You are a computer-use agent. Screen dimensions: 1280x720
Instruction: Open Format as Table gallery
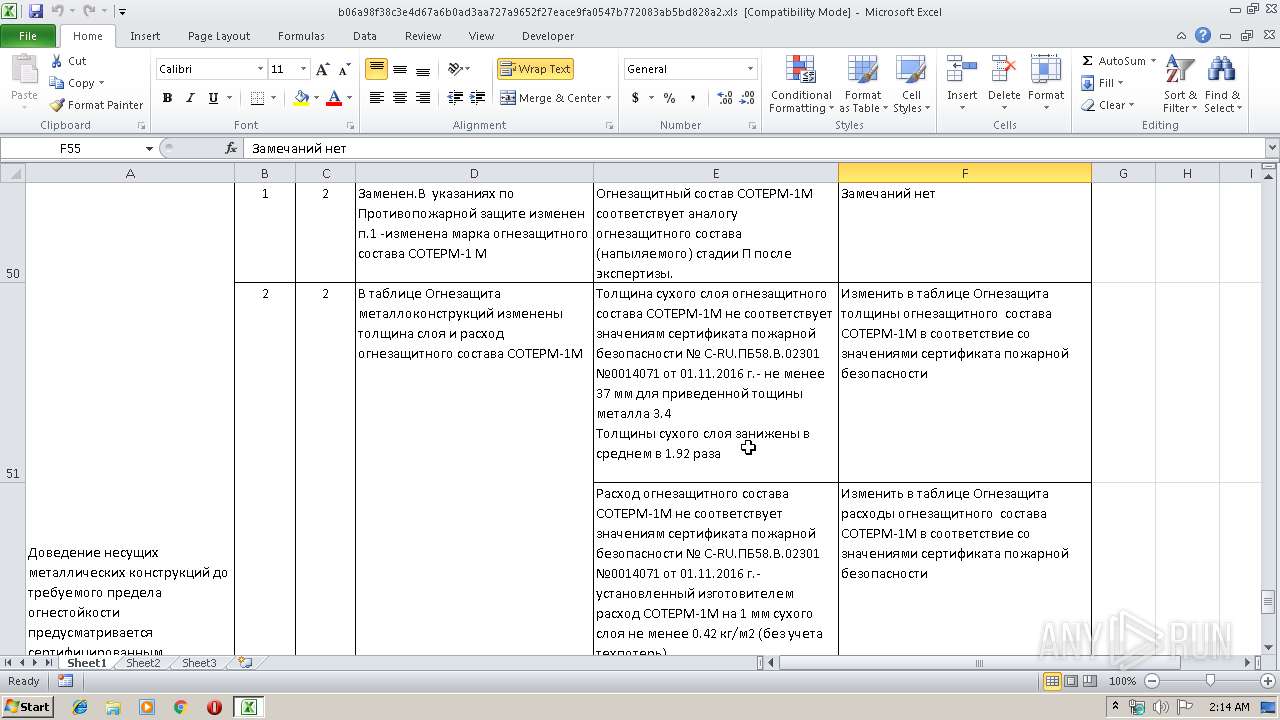pyautogui.click(x=862, y=85)
